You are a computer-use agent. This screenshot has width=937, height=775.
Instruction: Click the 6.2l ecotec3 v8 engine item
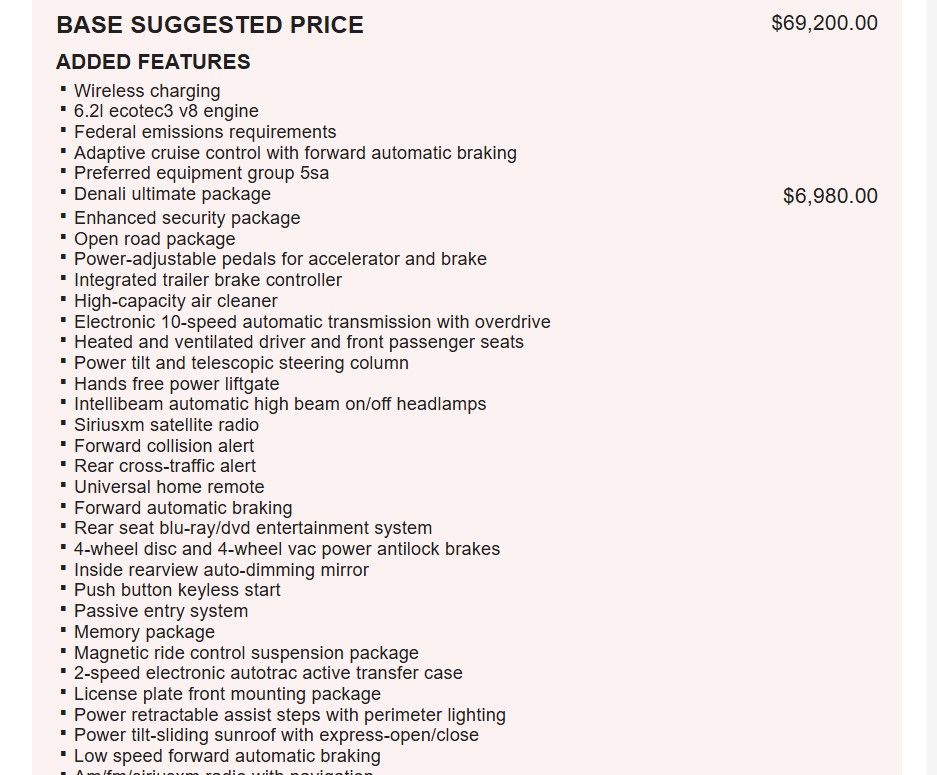pyautogui.click(x=166, y=111)
